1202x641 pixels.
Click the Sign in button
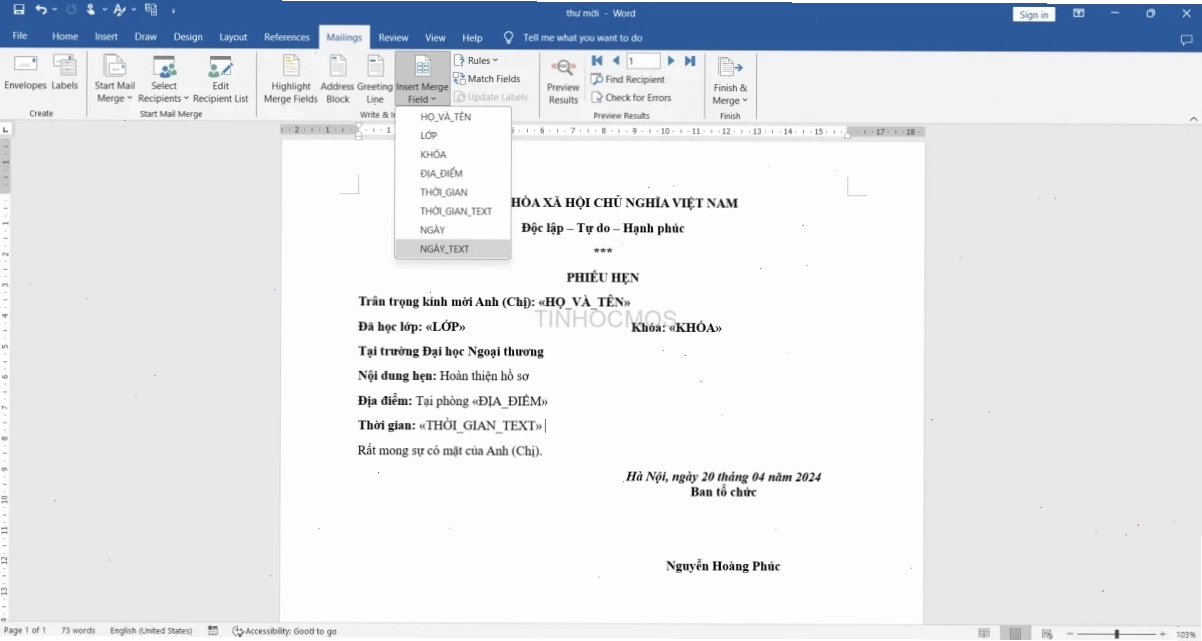(x=1033, y=14)
